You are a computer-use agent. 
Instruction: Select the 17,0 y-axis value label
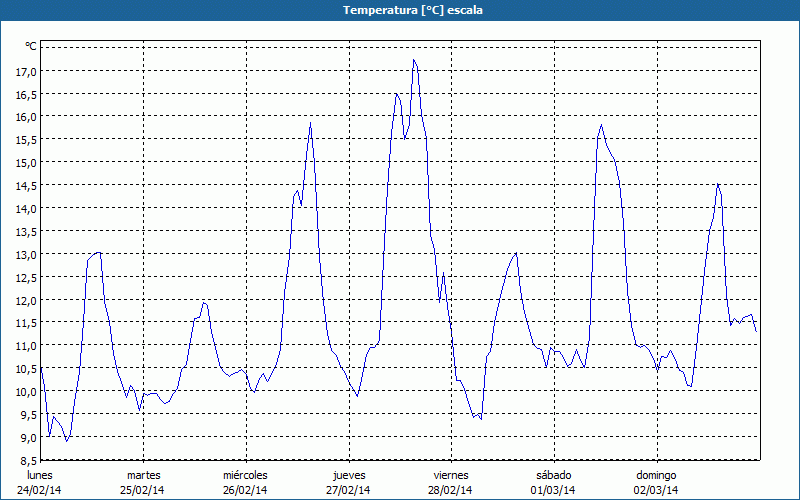coord(25,71)
